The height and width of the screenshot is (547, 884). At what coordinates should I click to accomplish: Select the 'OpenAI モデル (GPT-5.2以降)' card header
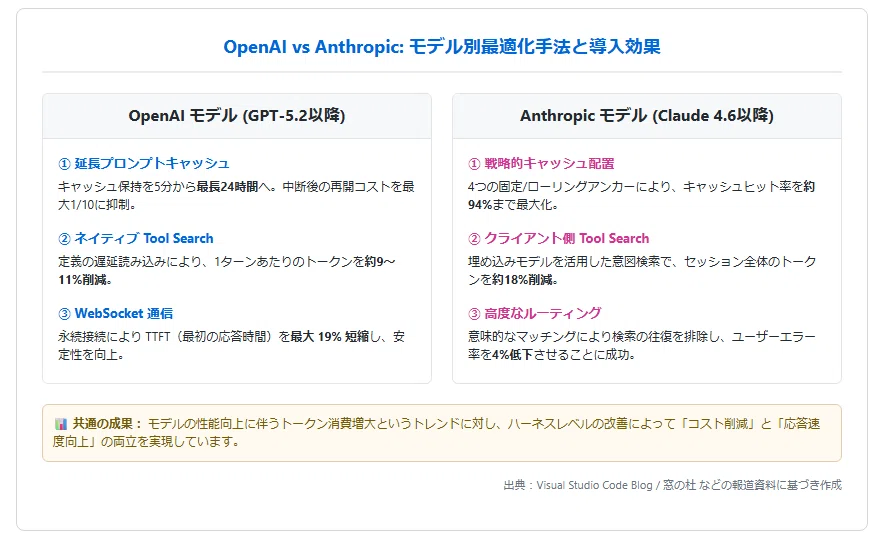pyautogui.click(x=237, y=116)
